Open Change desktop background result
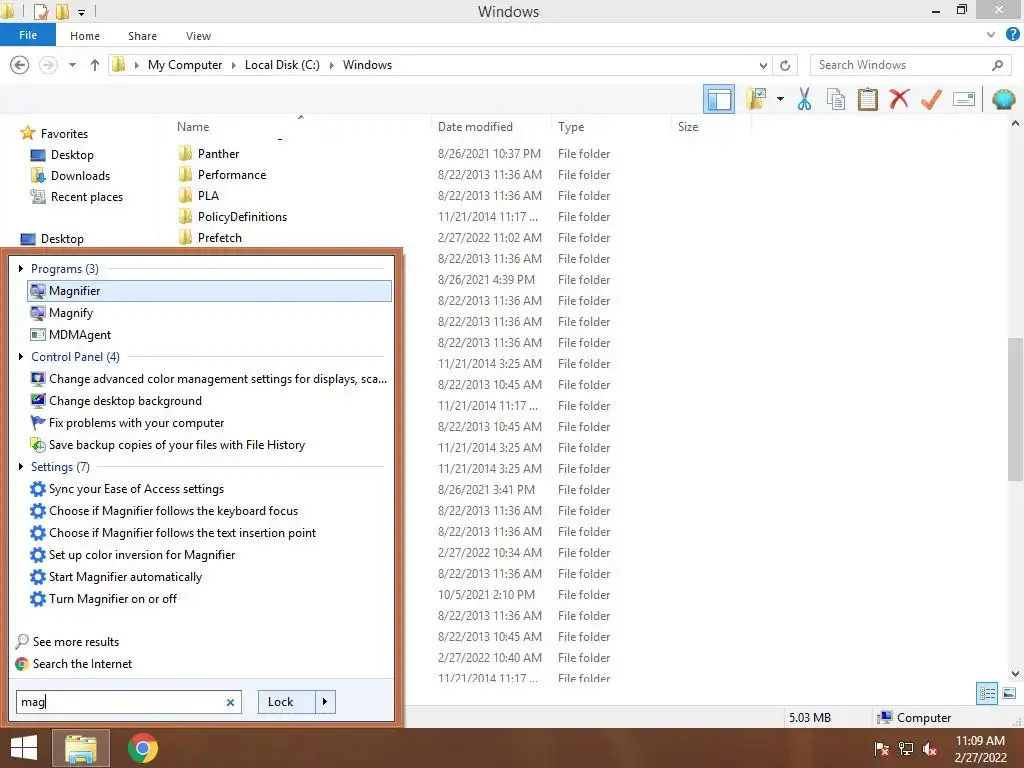This screenshot has height=768, width=1024. click(x=125, y=401)
